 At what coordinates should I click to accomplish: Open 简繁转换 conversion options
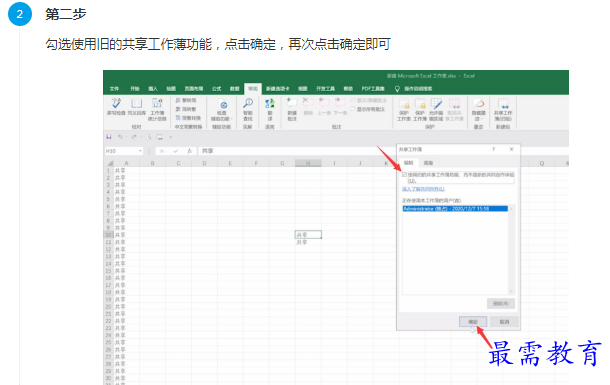[188, 118]
